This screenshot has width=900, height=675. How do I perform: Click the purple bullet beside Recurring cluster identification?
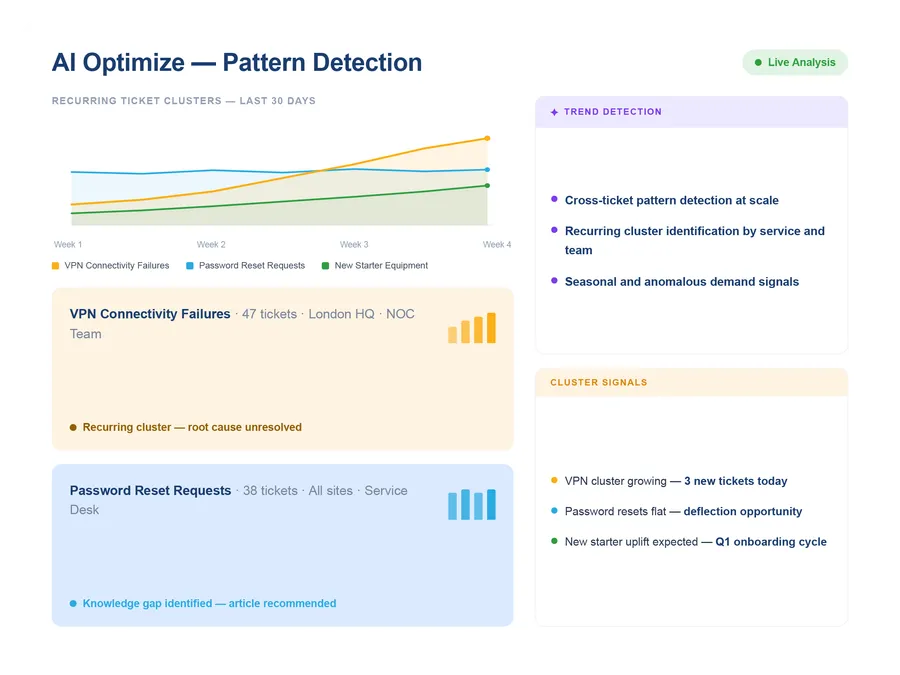click(x=554, y=230)
